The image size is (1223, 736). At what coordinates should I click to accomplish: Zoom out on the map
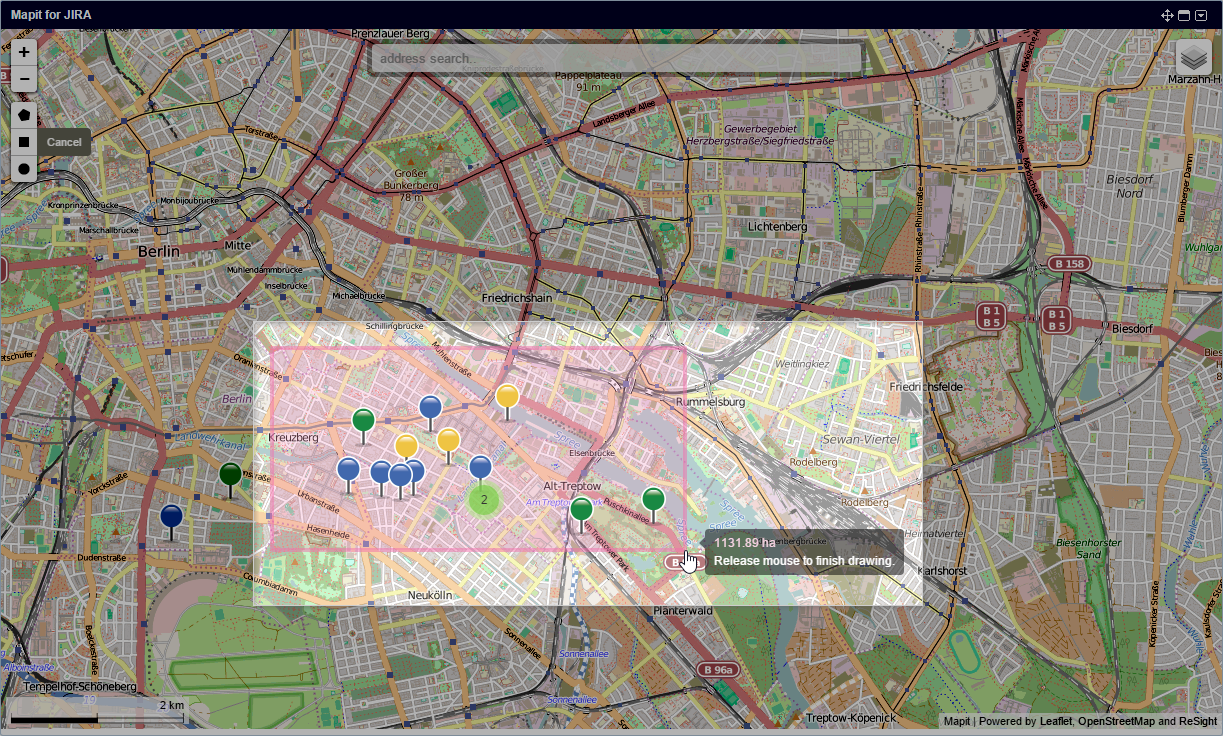pyautogui.click(x=22, y=78)
